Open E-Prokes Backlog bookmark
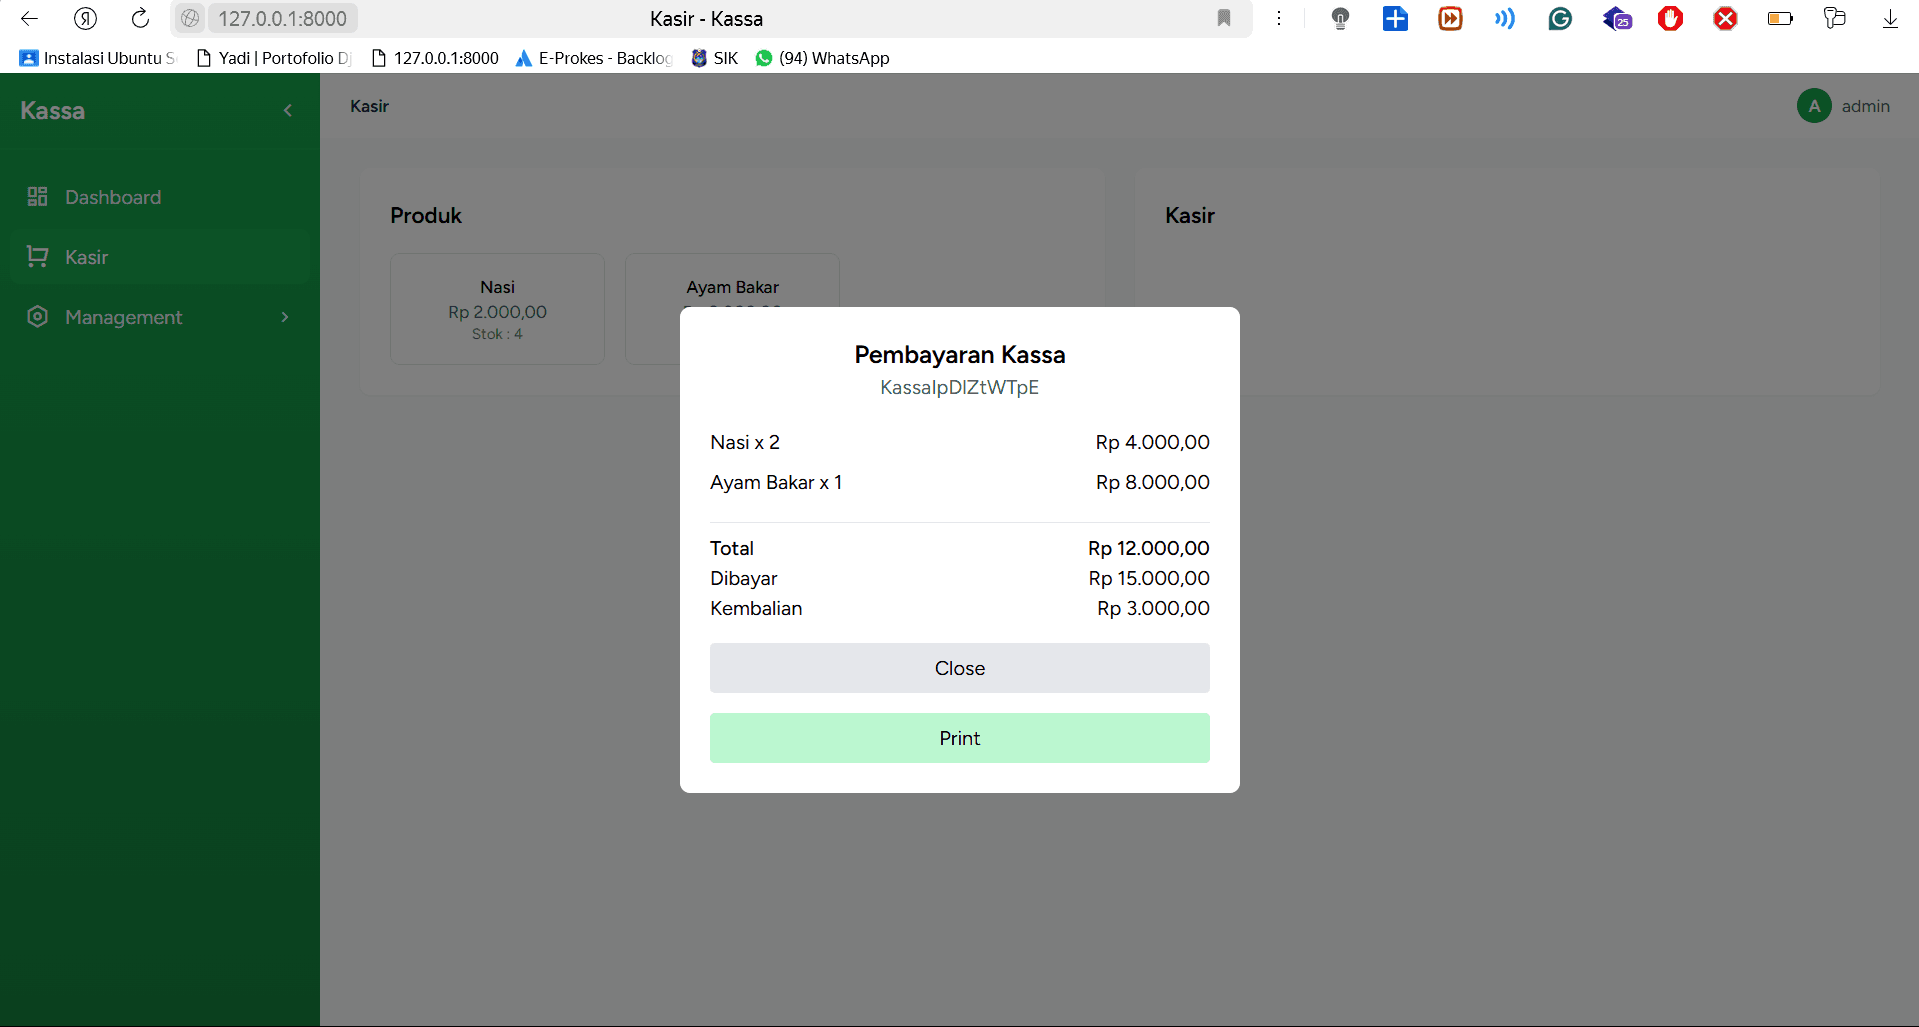The width and height of the screenshot is (1919, 1027). 593,58
